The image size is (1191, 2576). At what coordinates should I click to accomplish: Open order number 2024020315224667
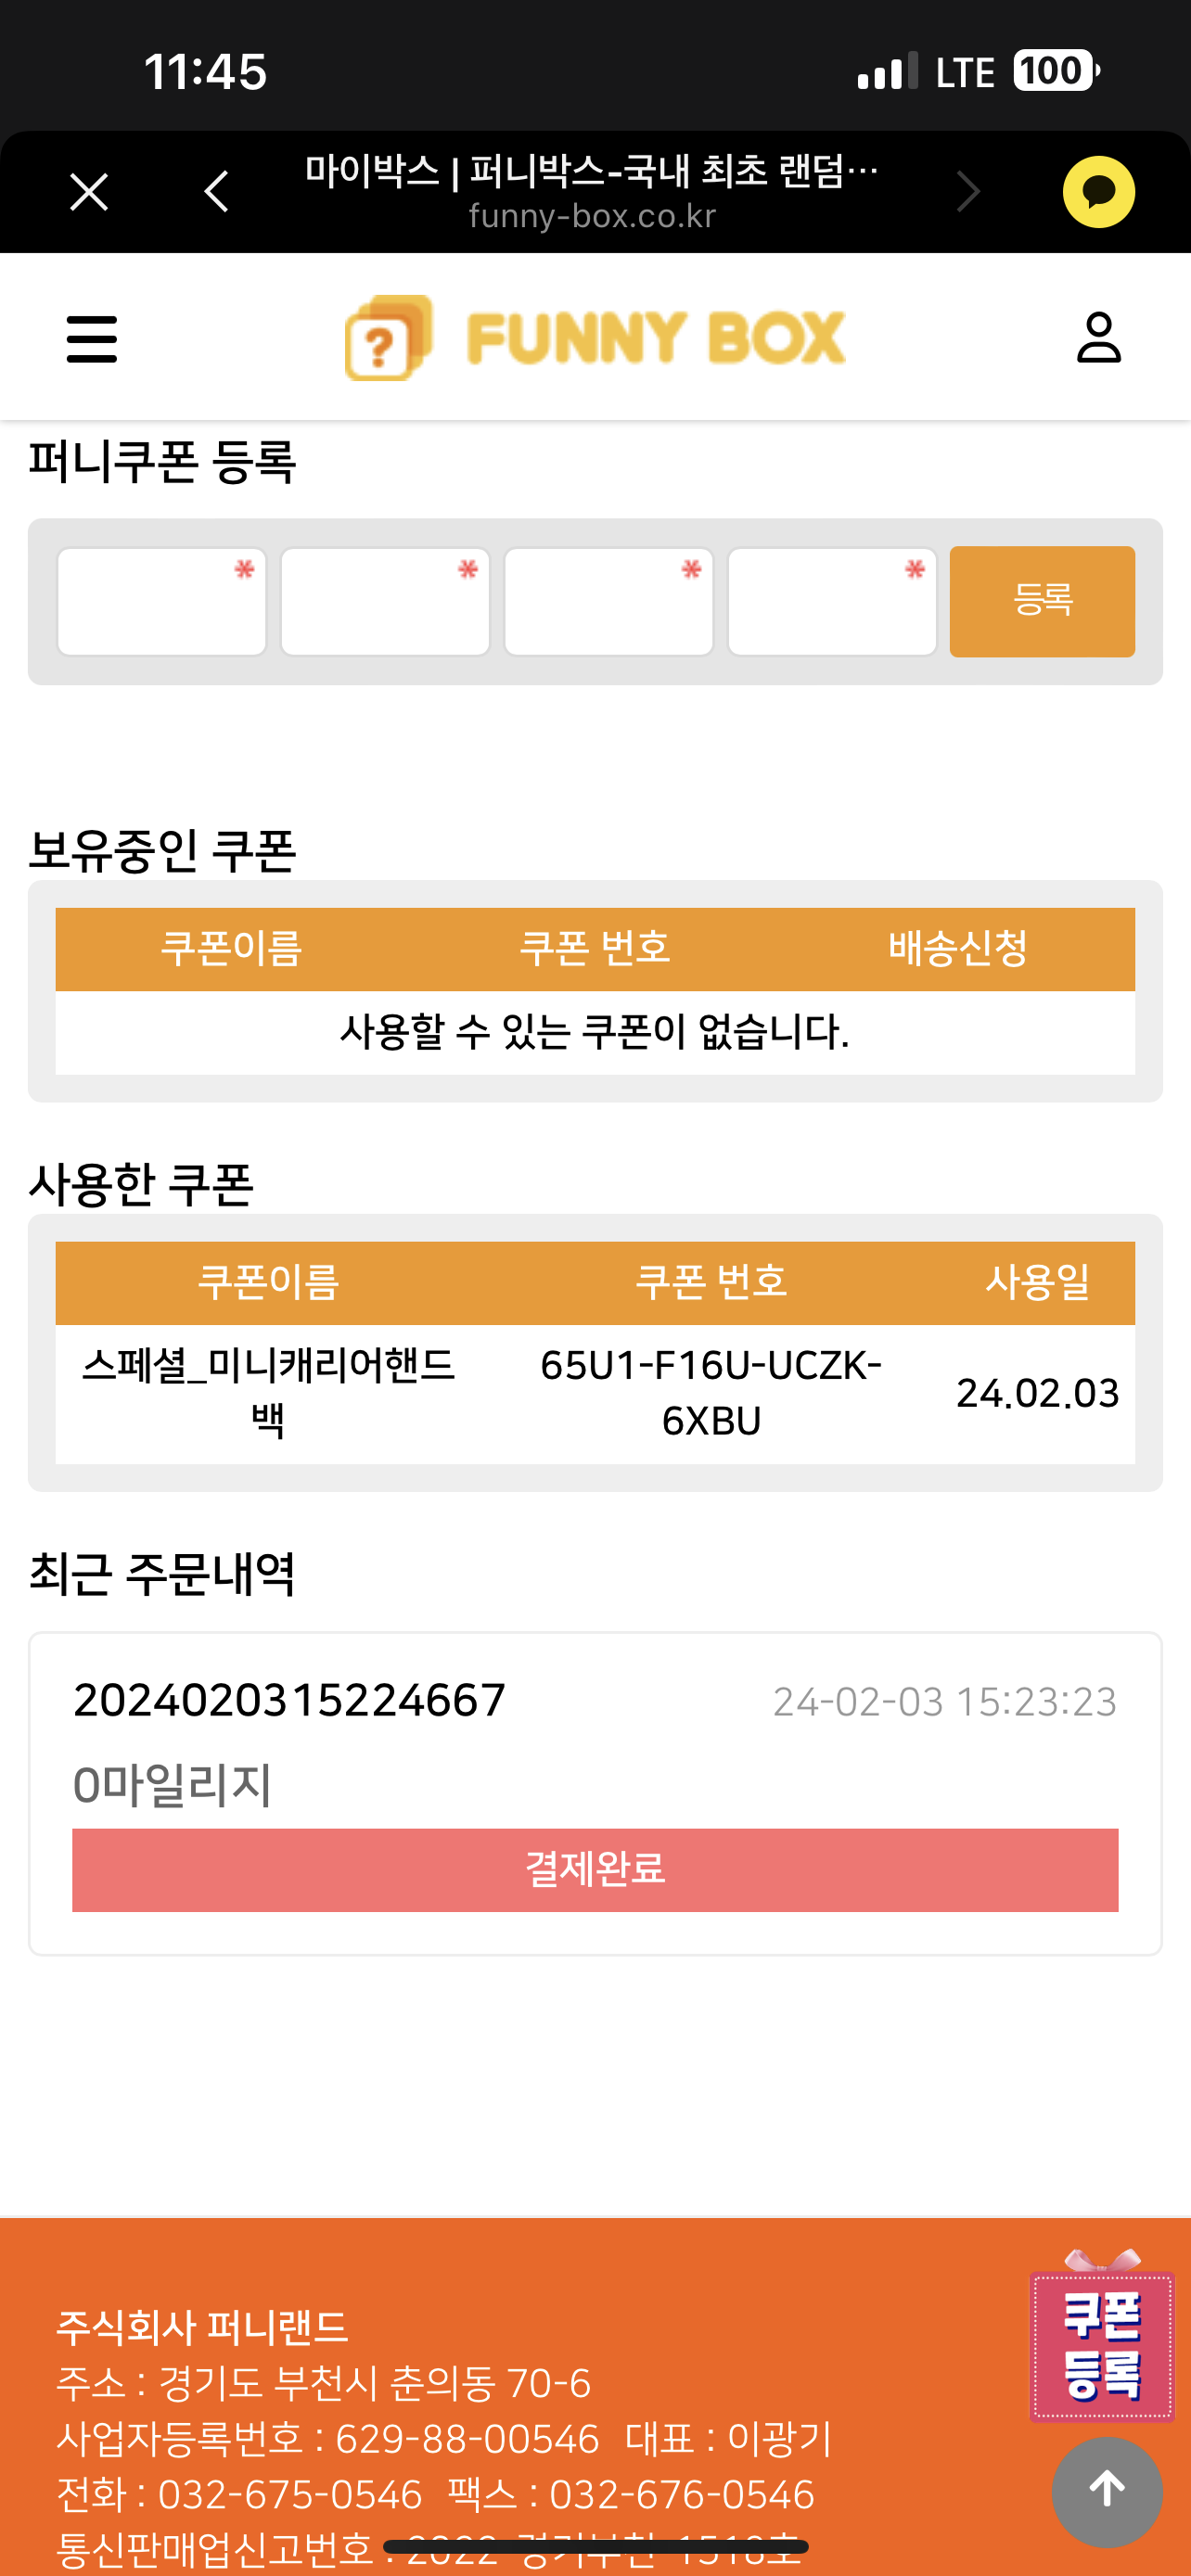(290, 1700)
